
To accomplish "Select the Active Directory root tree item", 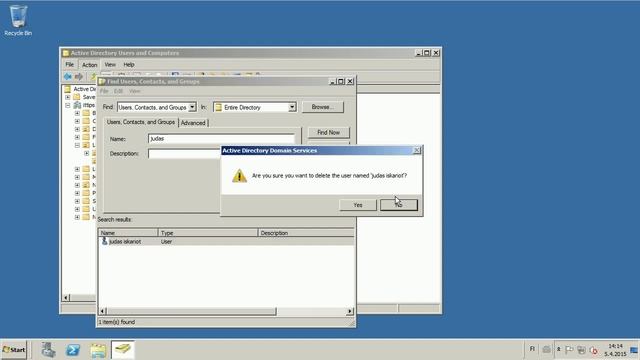I will 80,89.
